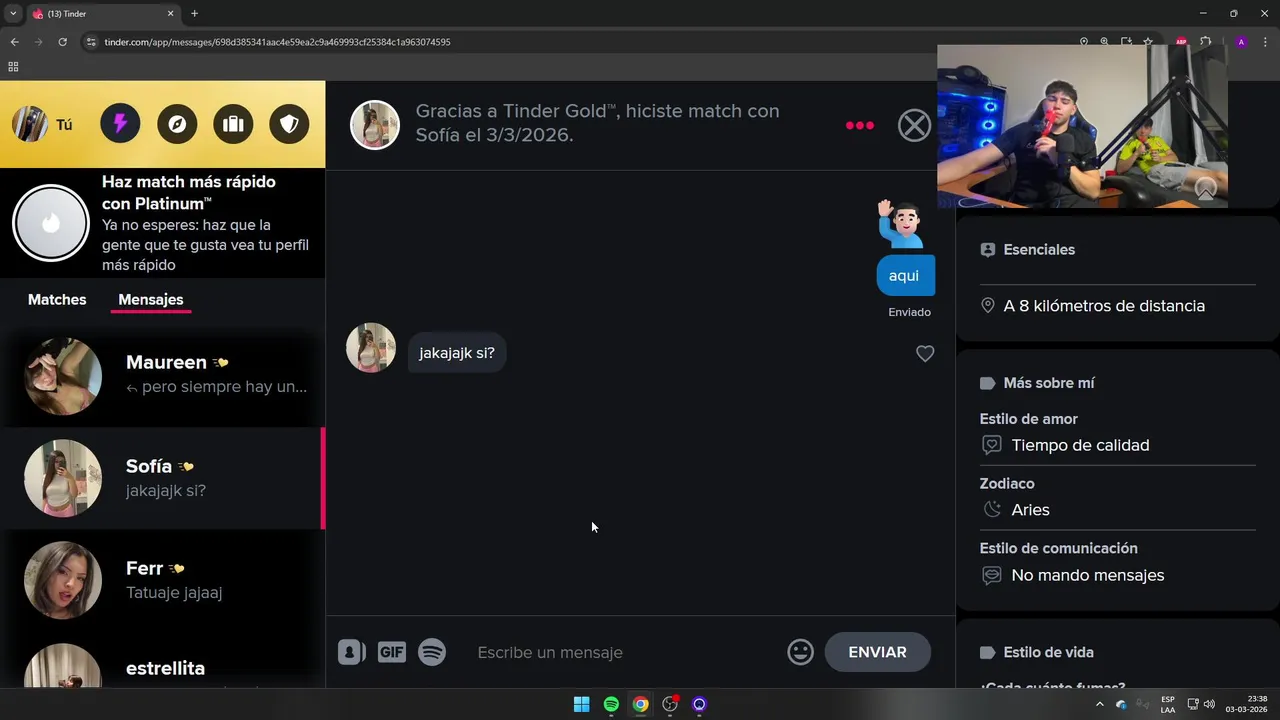Open Sofía's profile photo in chat header
Image resolution: width=1280 pixels, height=720 pixels.
375,125
